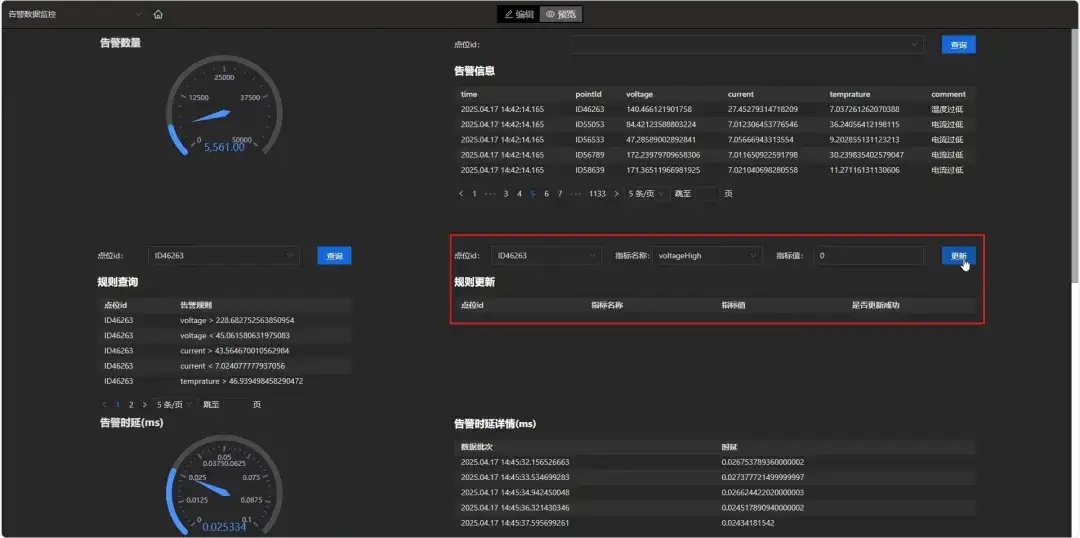Click current value 27.45279314718209
The width and height of the screenshot is (1080, 538).
pyautogui.click(x=763, y=110)
